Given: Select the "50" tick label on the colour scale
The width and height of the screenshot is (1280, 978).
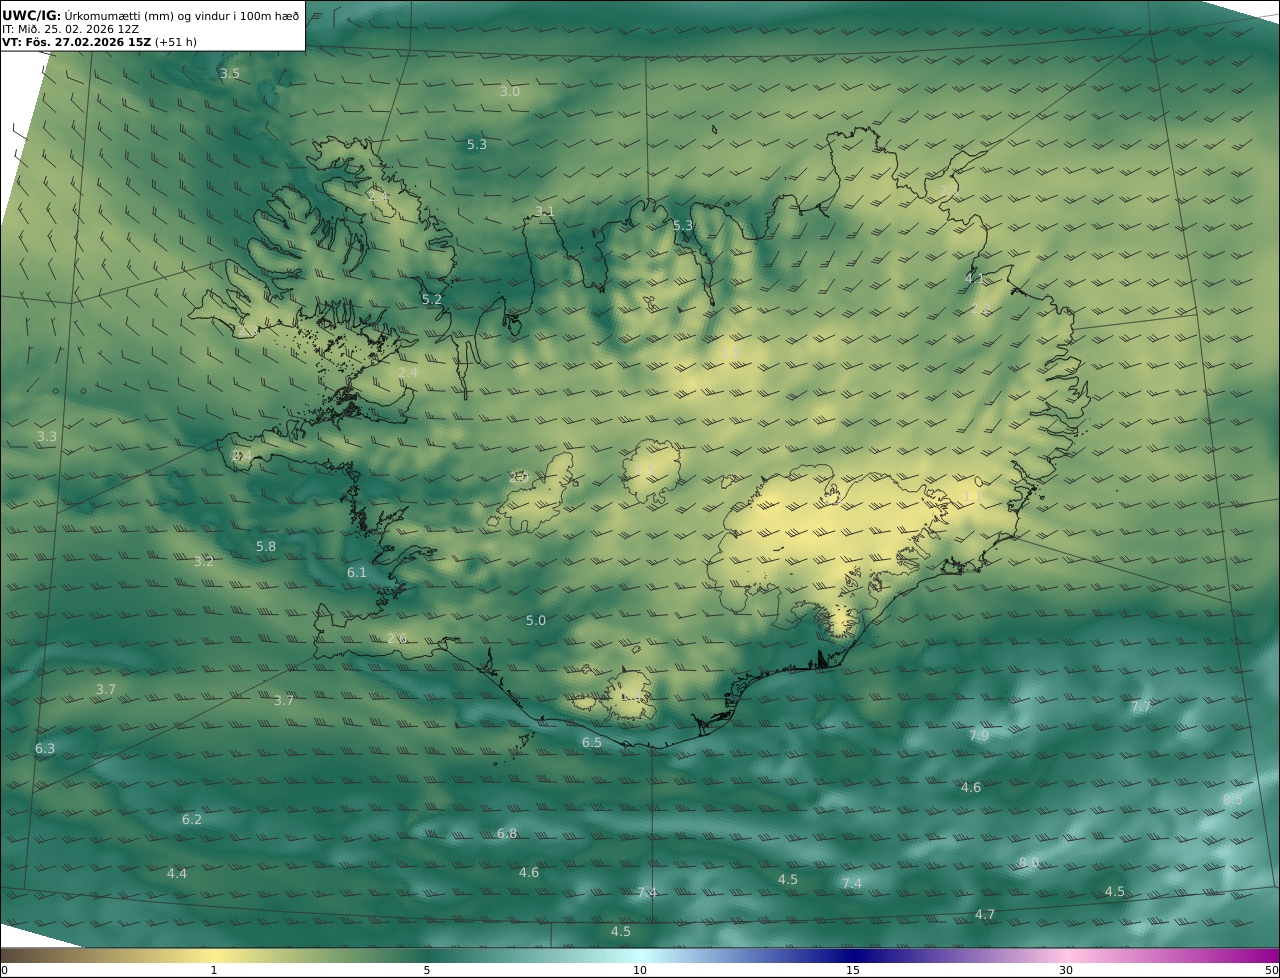Looking at the screenshot, I should (1271, 970).
